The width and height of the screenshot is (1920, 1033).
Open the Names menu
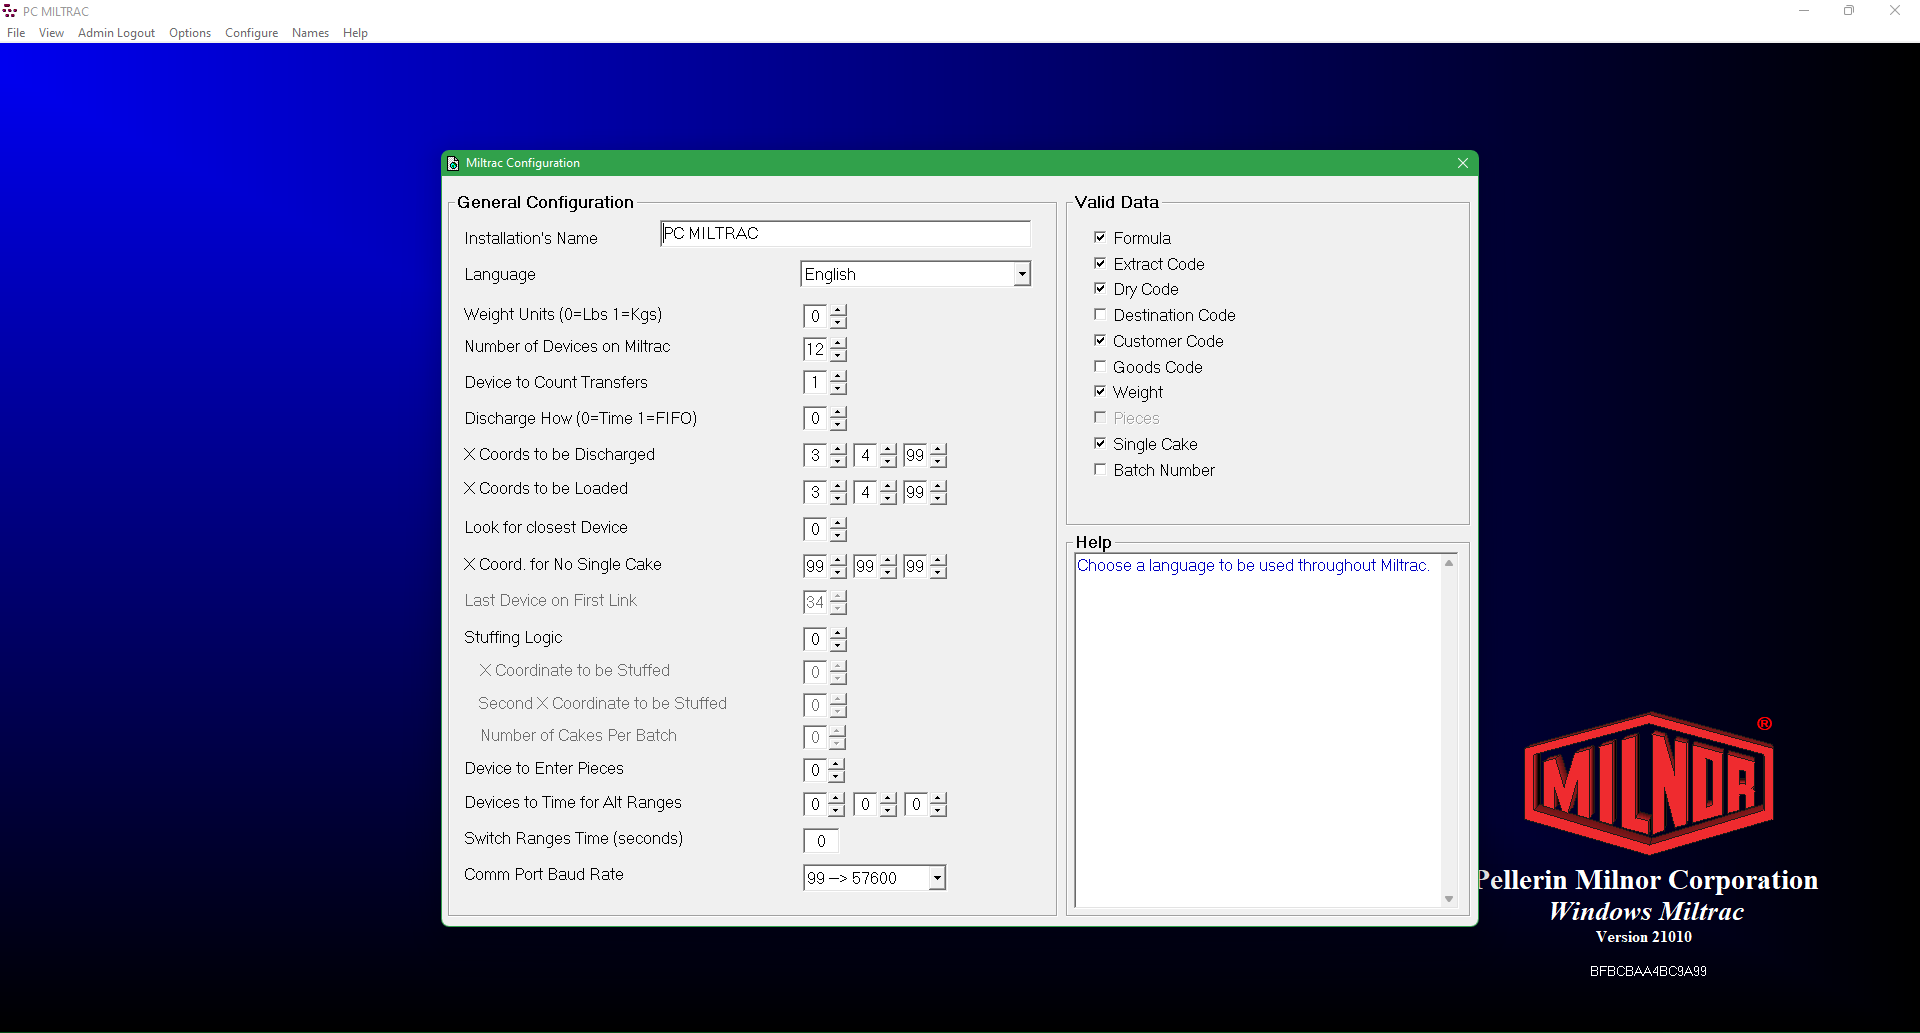(x=310, y=33)
